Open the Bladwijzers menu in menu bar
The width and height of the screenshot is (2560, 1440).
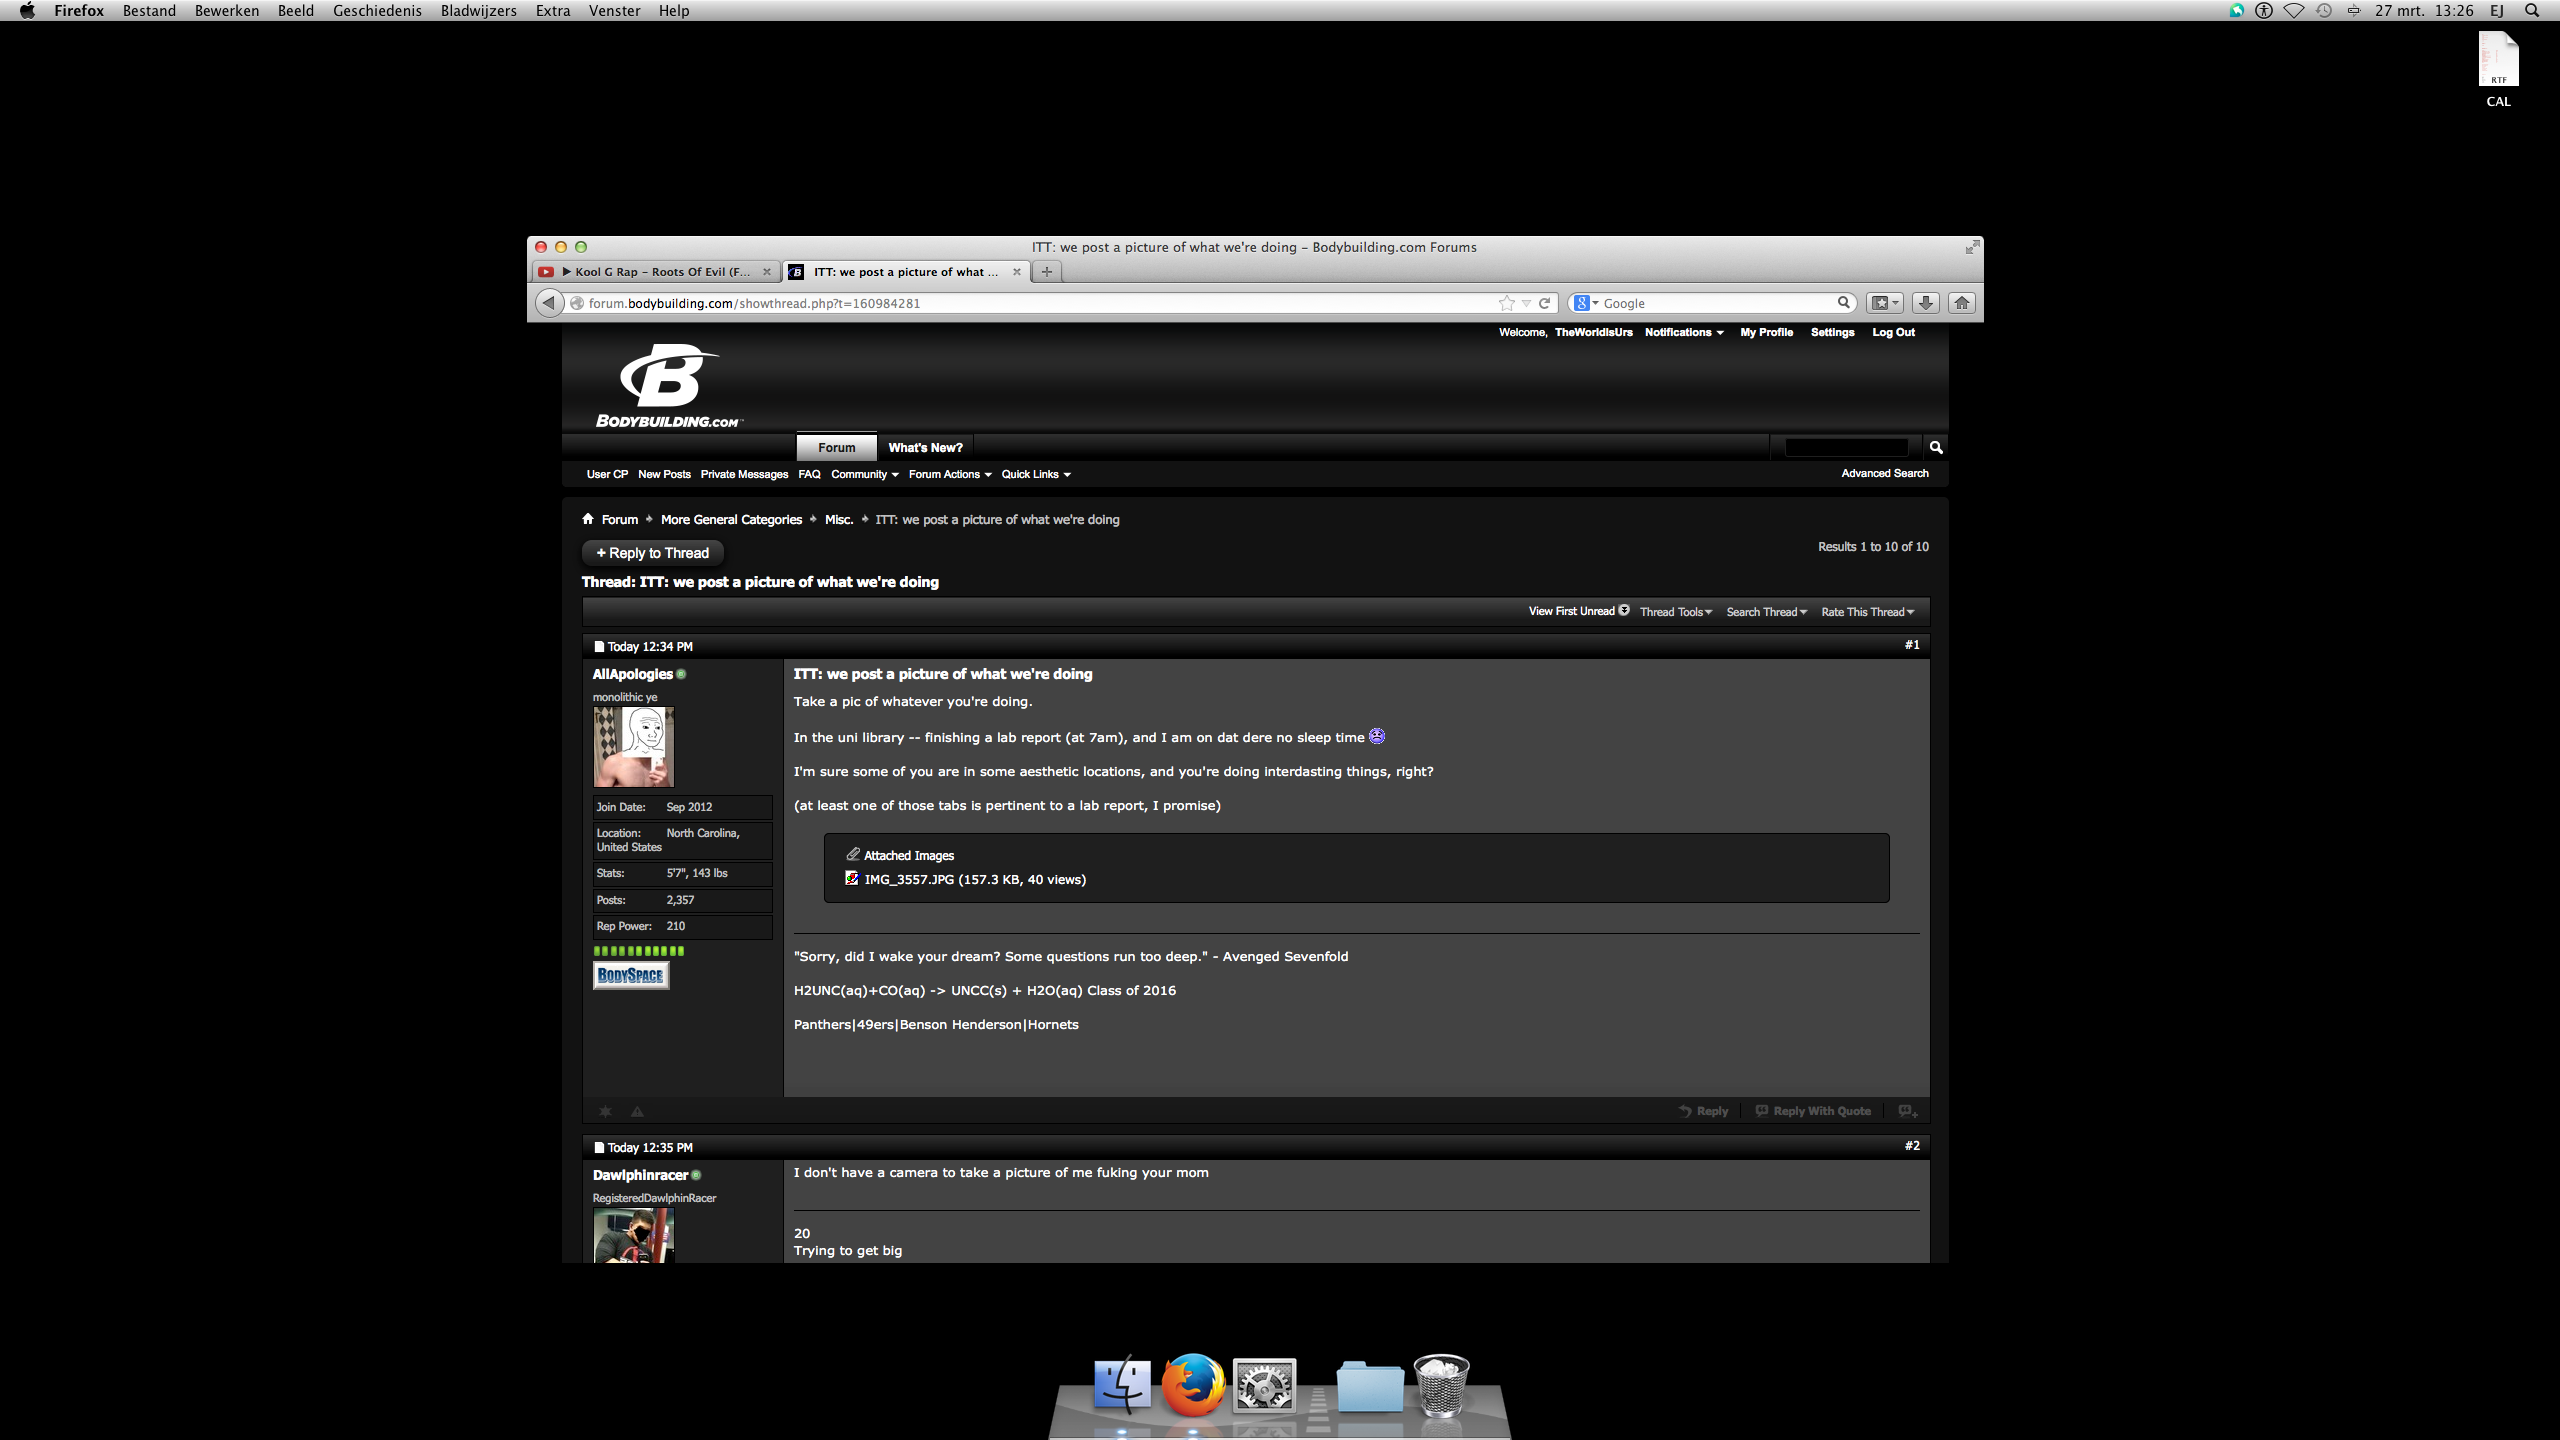478,11
